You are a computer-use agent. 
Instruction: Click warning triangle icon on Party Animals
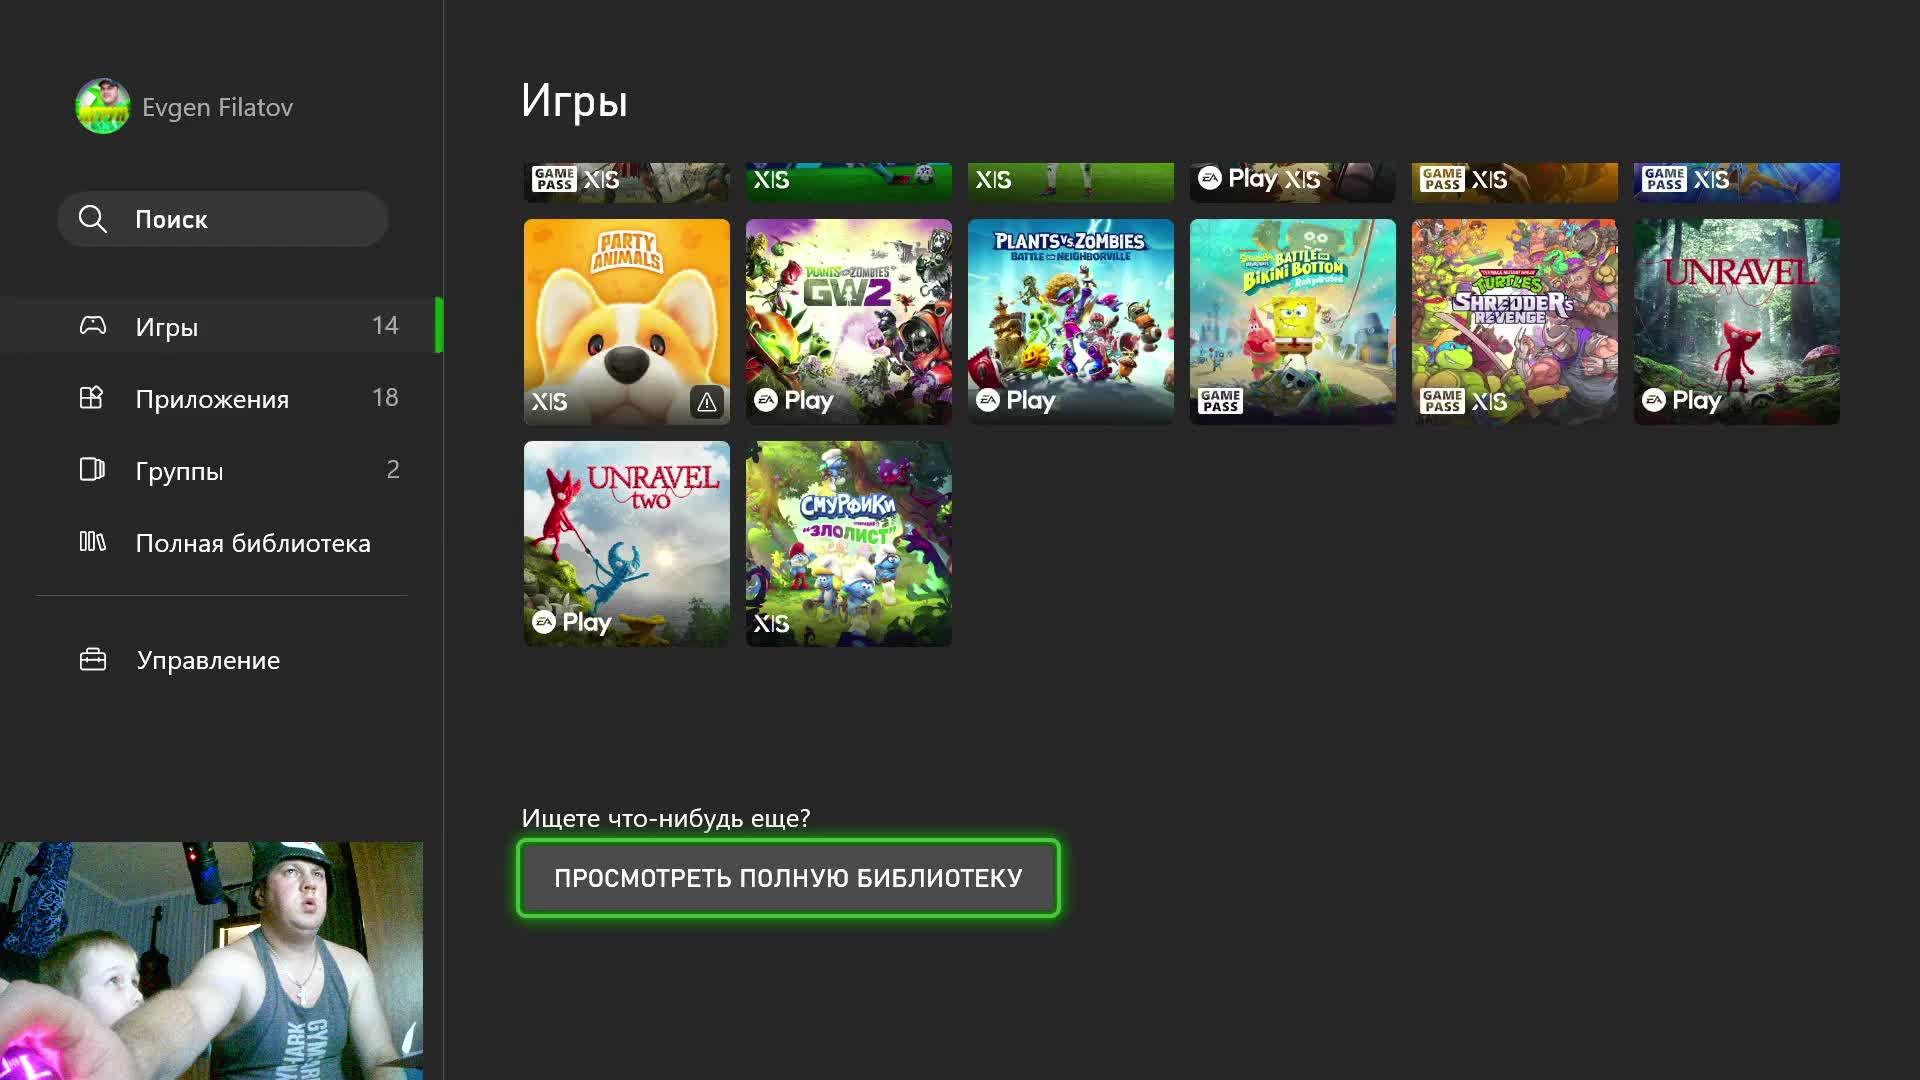(x=707, y=402)
